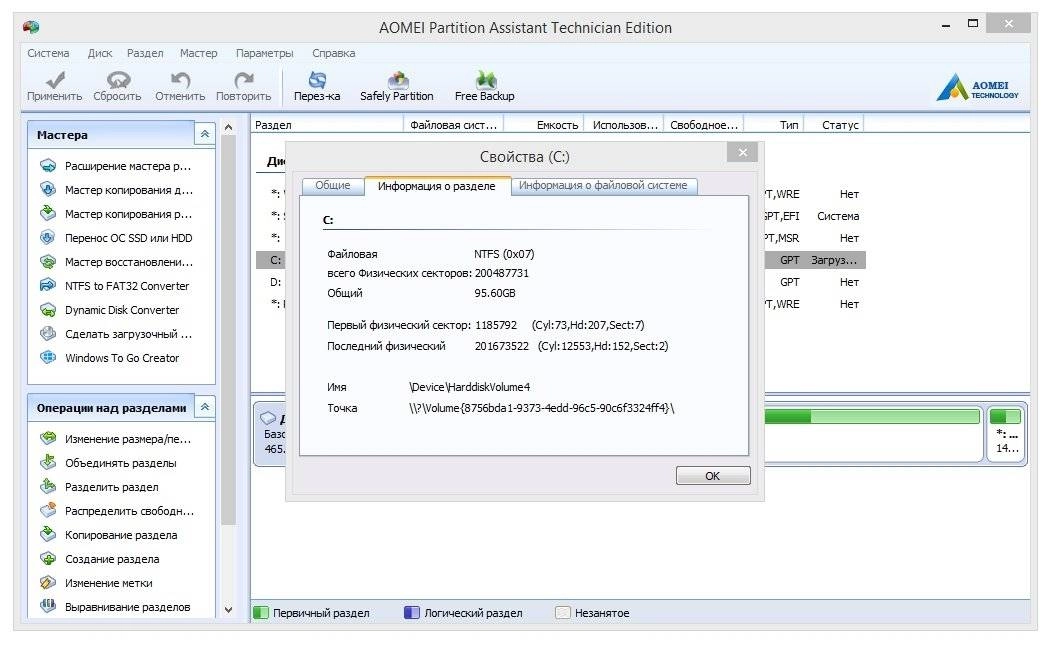The width and height of the screenshot is (1055, 650).
Task: Click the Система status cell in EFI row
Action: pos(838,216)
